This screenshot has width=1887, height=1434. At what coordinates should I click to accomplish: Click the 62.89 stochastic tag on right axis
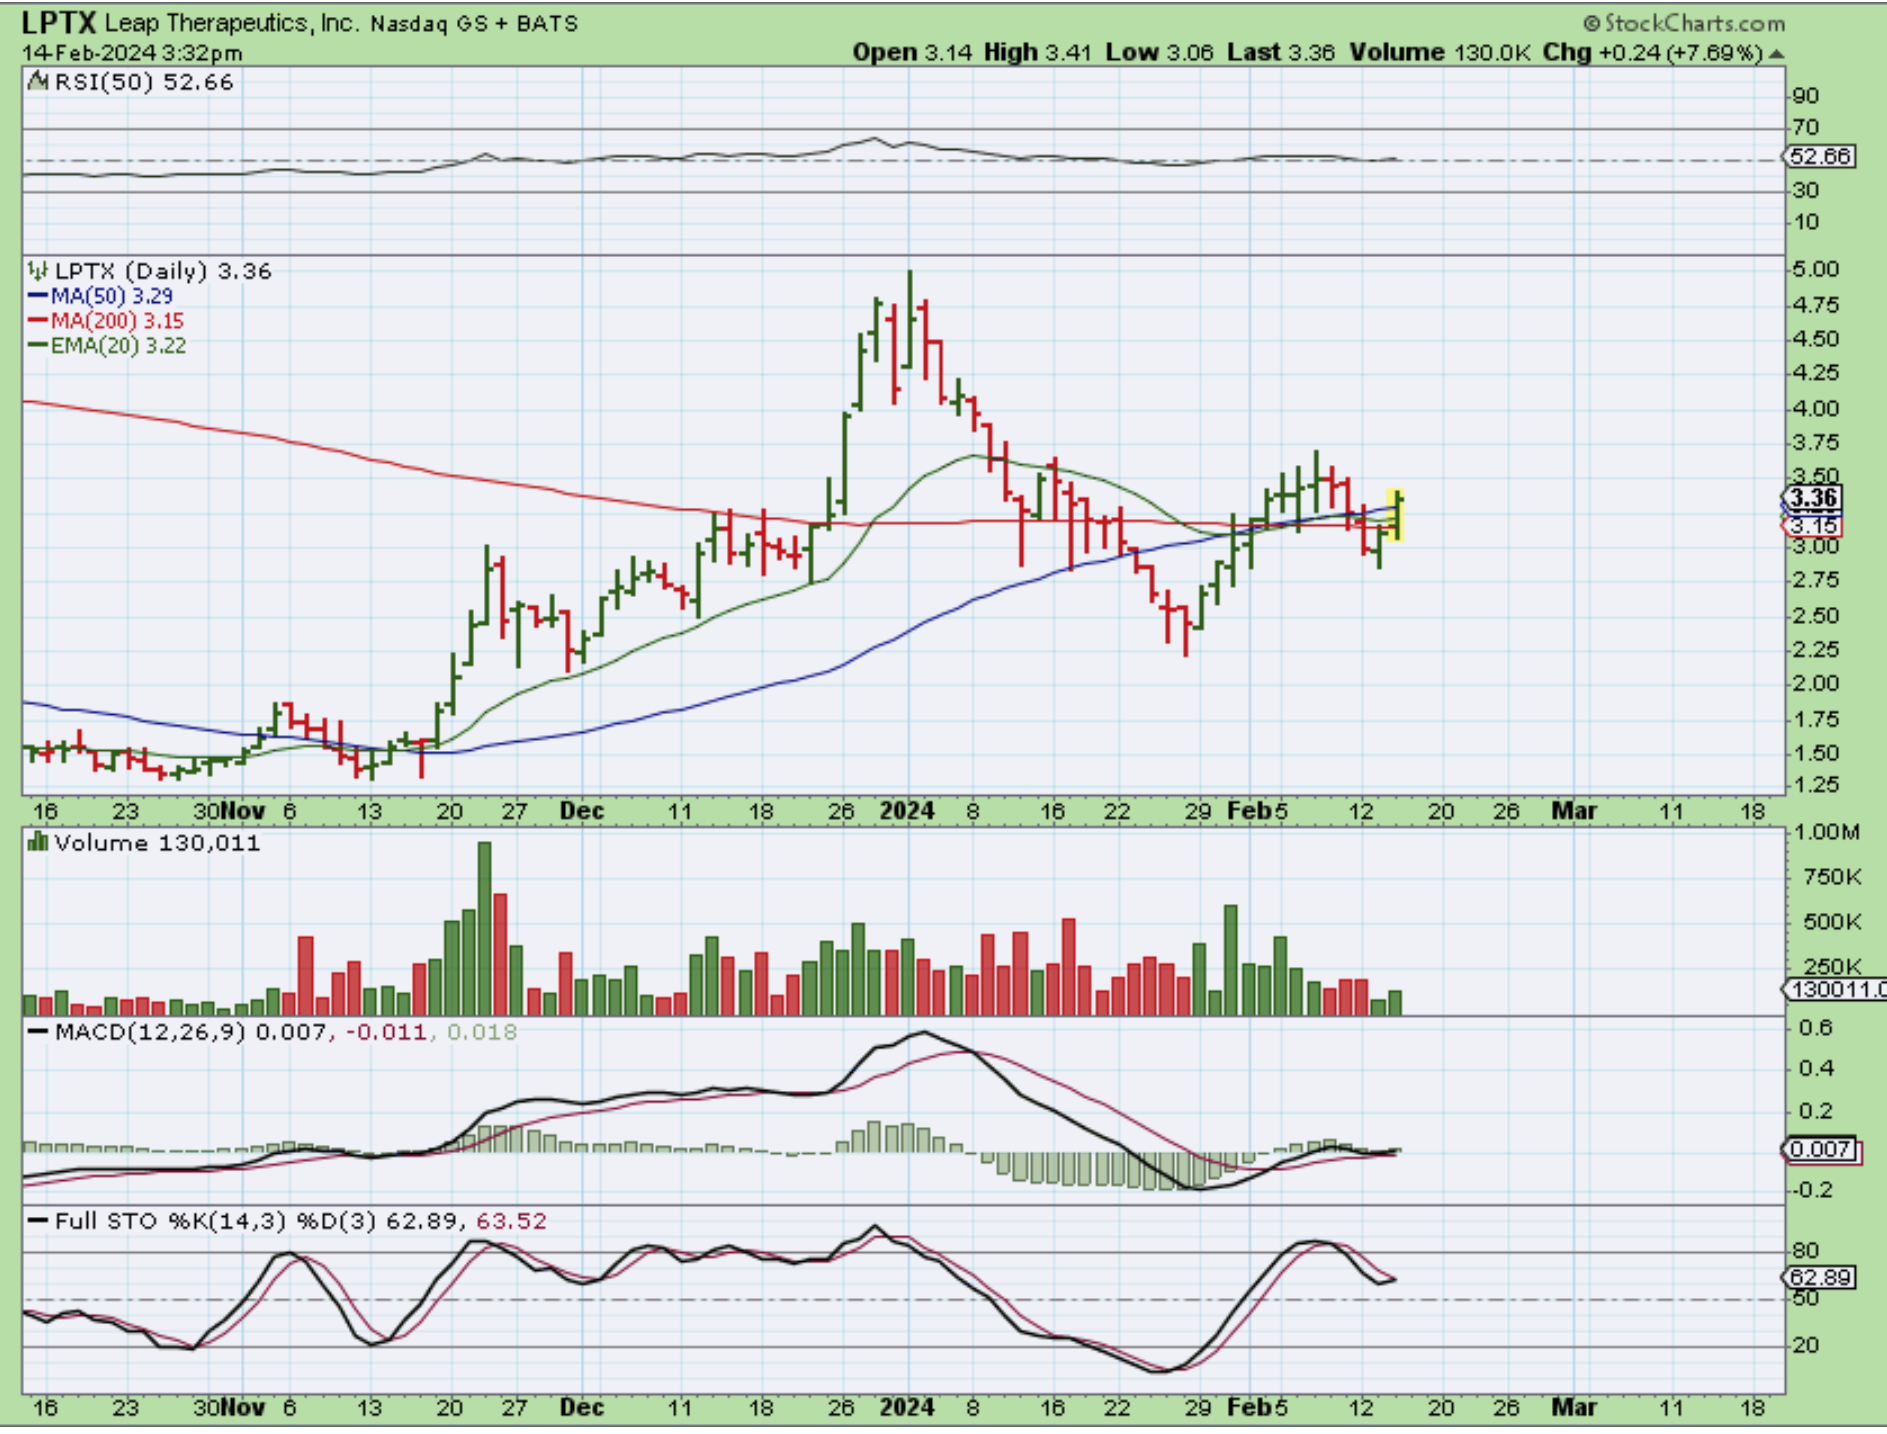click(1821, 1278)
